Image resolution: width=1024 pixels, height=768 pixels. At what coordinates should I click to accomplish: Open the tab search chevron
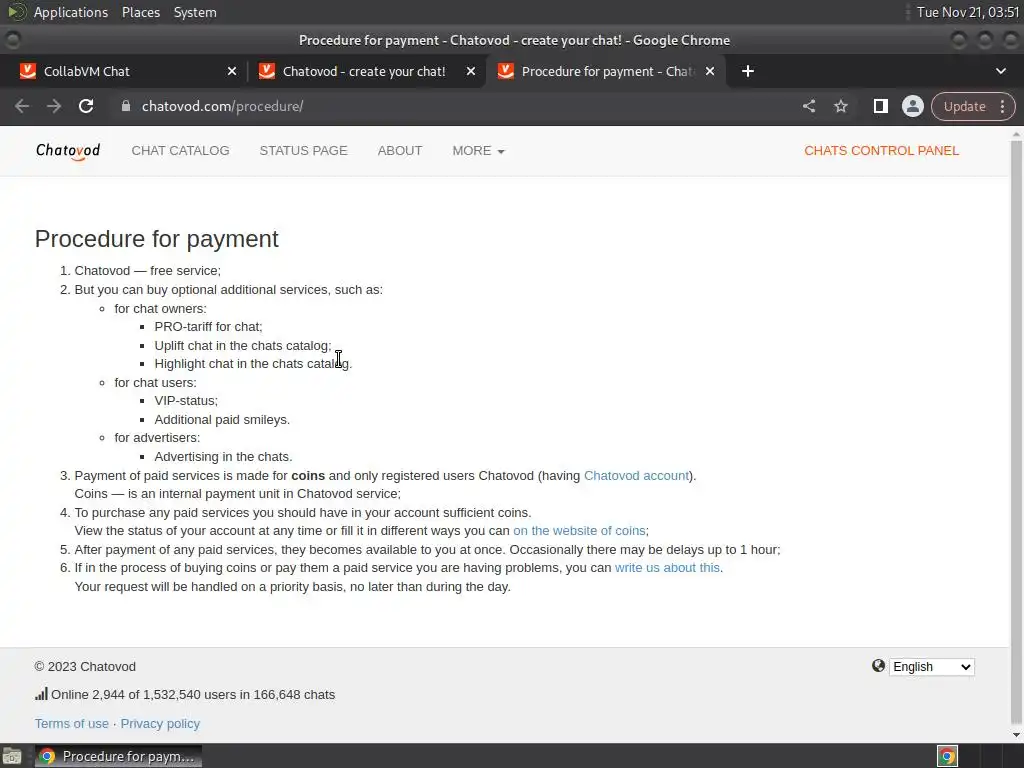(1000, 71)
